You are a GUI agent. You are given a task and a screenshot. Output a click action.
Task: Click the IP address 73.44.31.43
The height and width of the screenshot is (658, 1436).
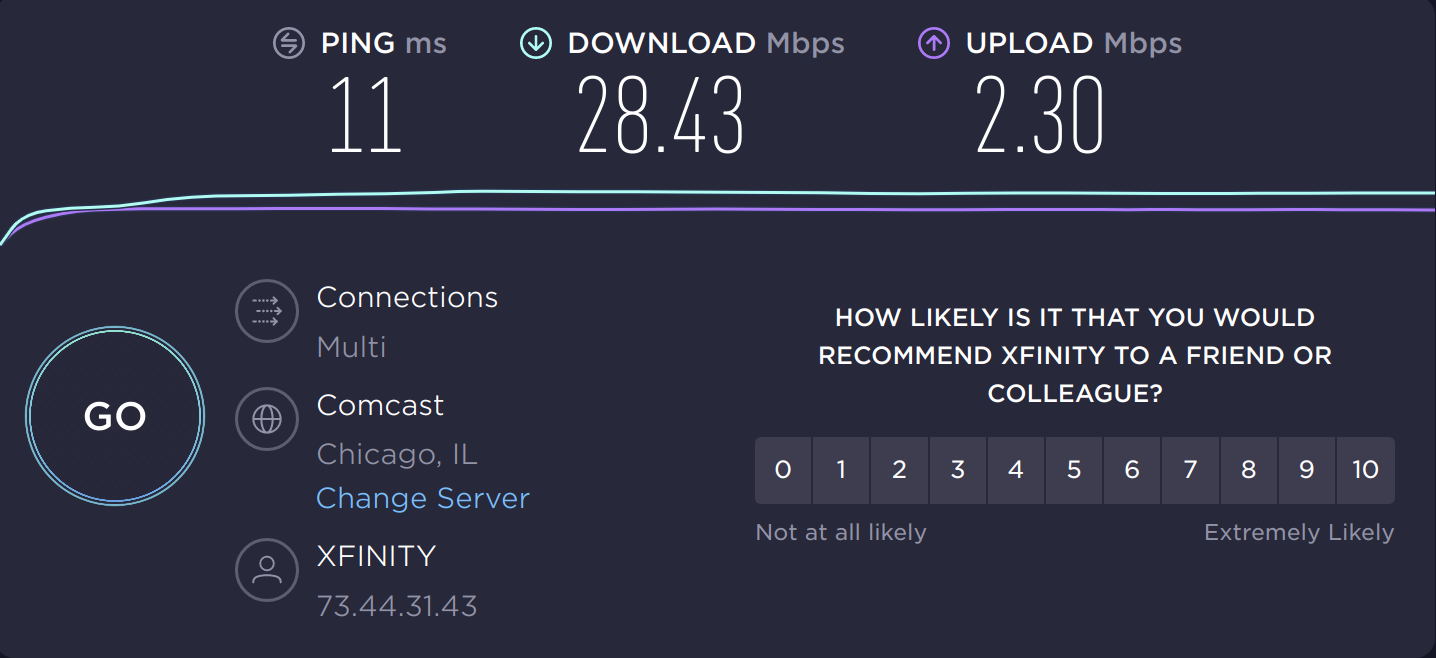tap(397, 605)
